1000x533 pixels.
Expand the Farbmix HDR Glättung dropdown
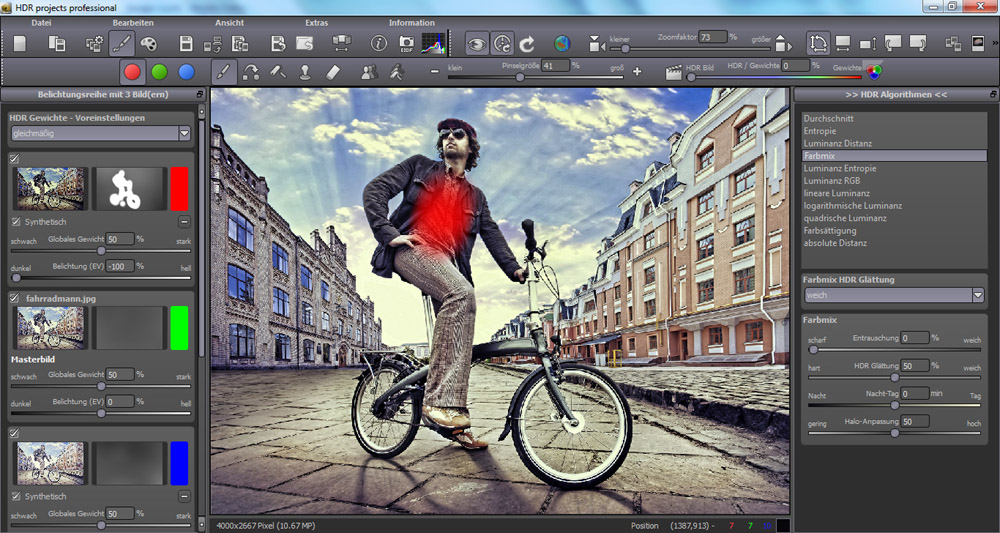pyautogui.click(x=978, y=295)
